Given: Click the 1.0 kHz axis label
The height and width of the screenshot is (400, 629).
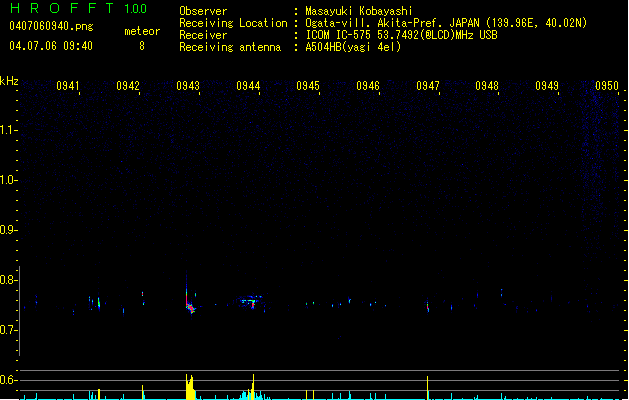Looking at the screenshot, I should (9, 180).
